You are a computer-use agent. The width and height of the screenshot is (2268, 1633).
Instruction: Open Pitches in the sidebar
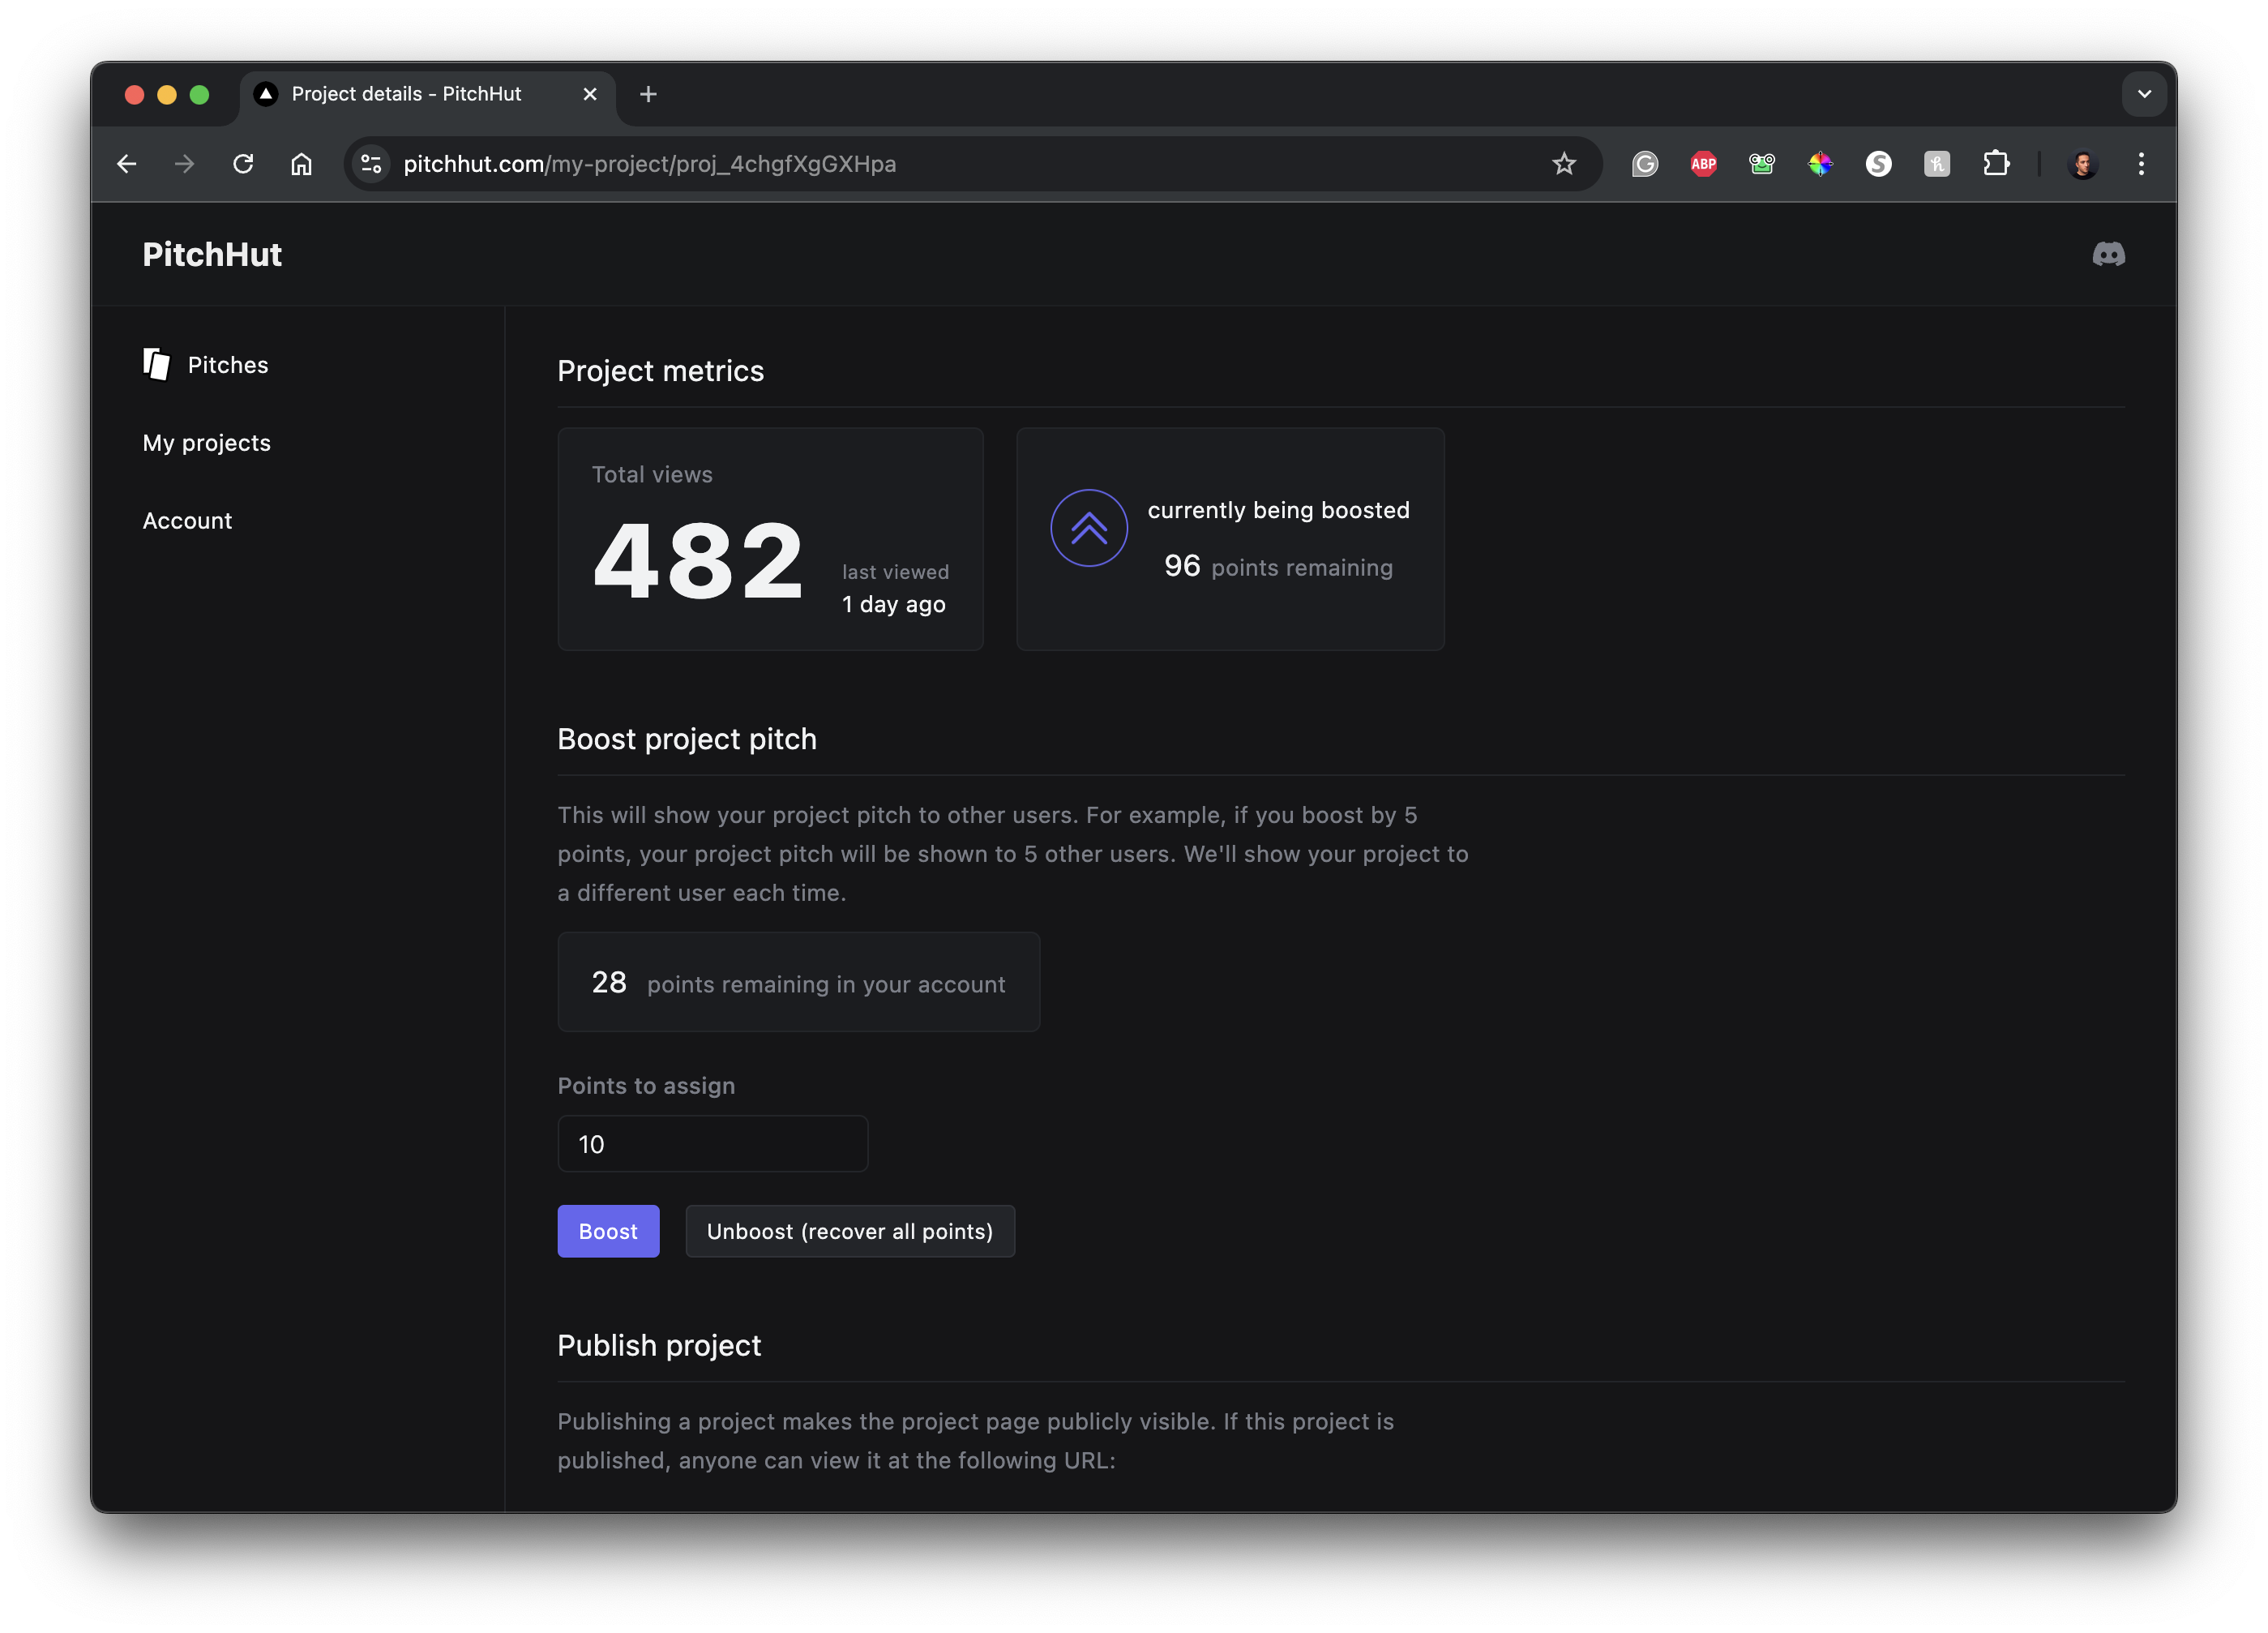(x=206, y=365)
